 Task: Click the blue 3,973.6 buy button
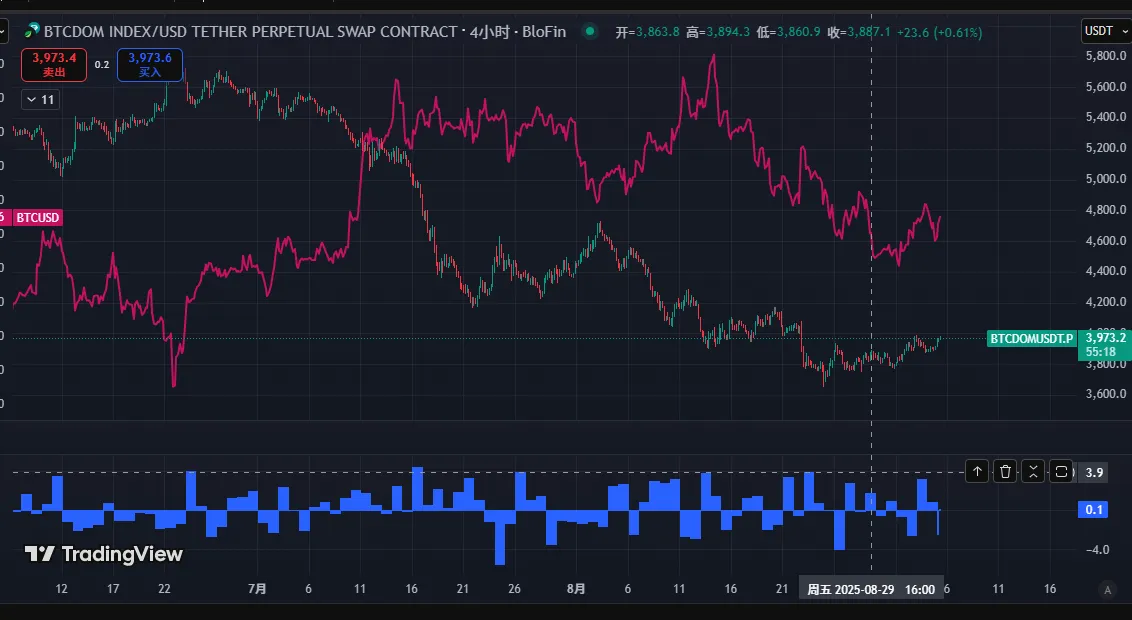click(x=149, y=64)
